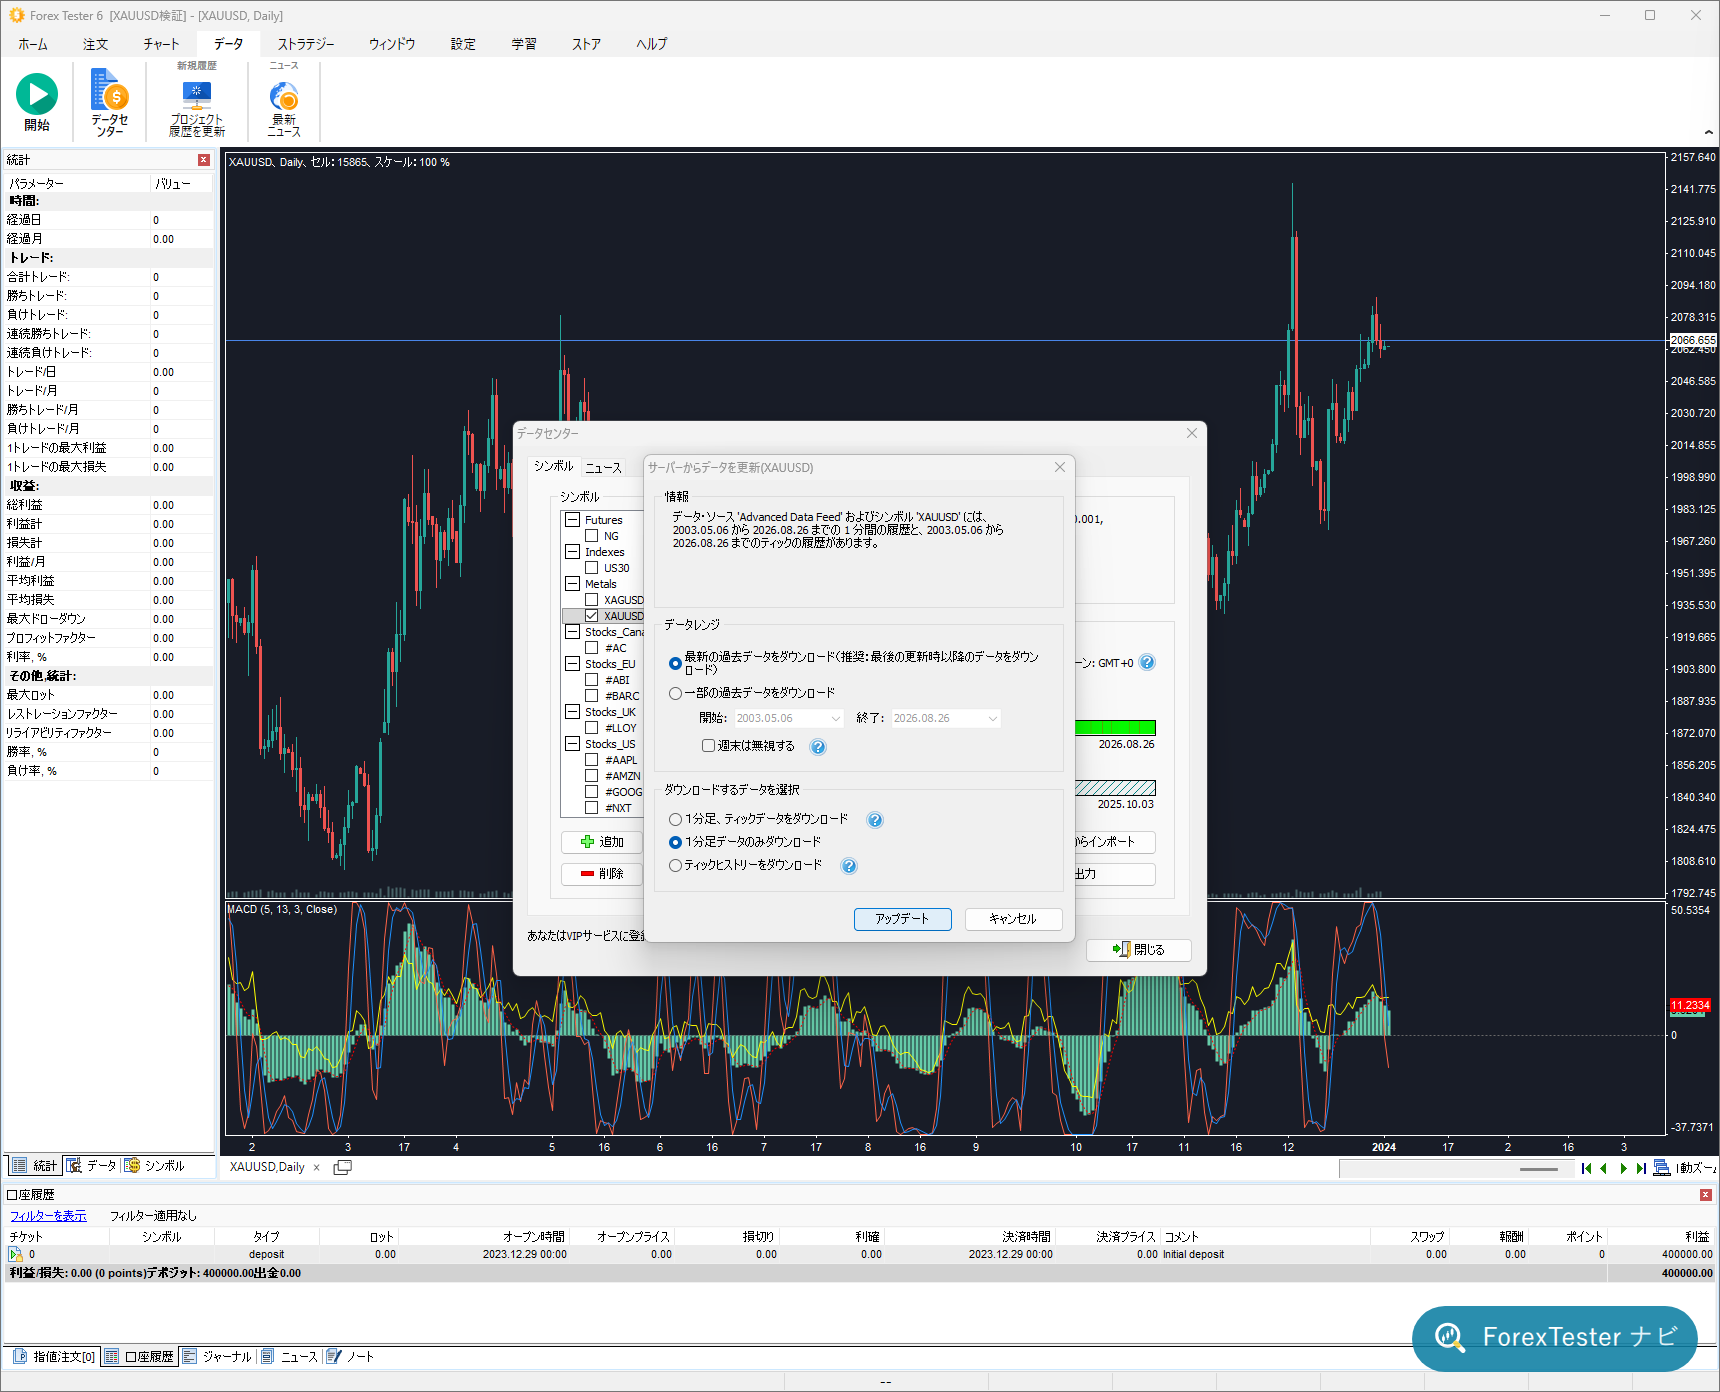Open the ForexTester ナビ floating button
The height and width of the screenshot is (1392, 1720).
tap(1555, 1338)
